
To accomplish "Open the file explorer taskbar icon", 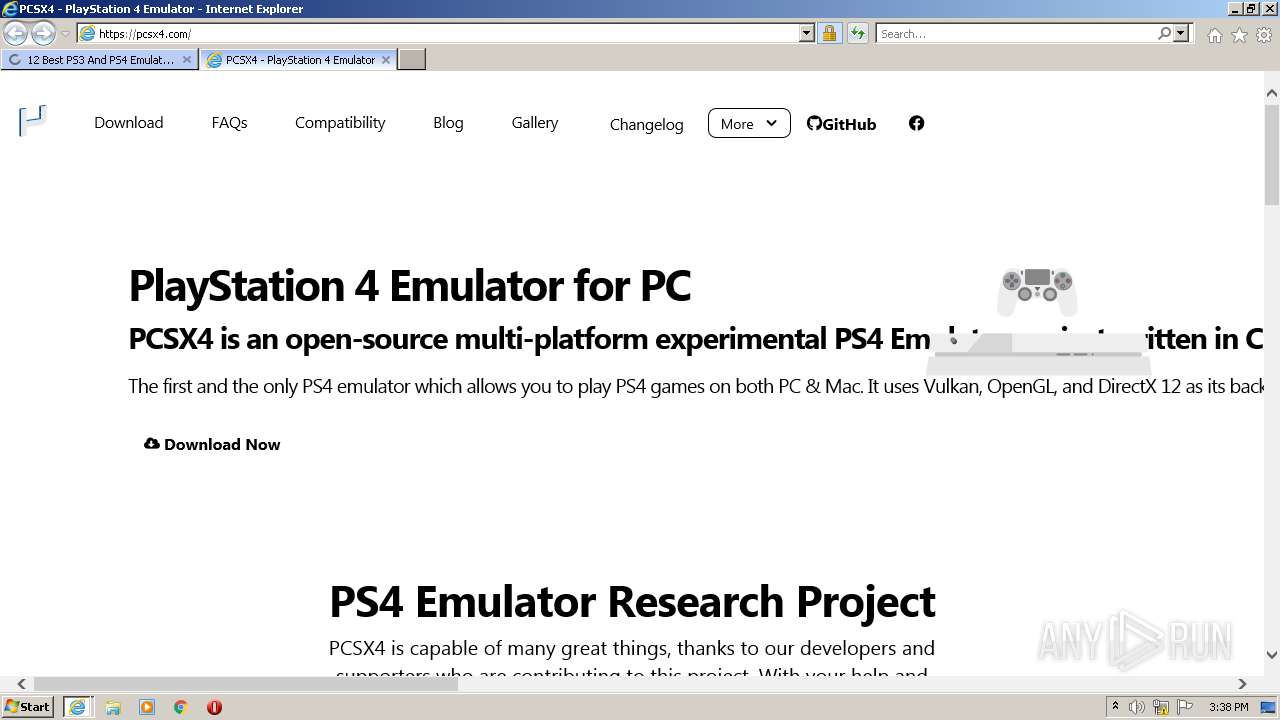I will 113,707.
